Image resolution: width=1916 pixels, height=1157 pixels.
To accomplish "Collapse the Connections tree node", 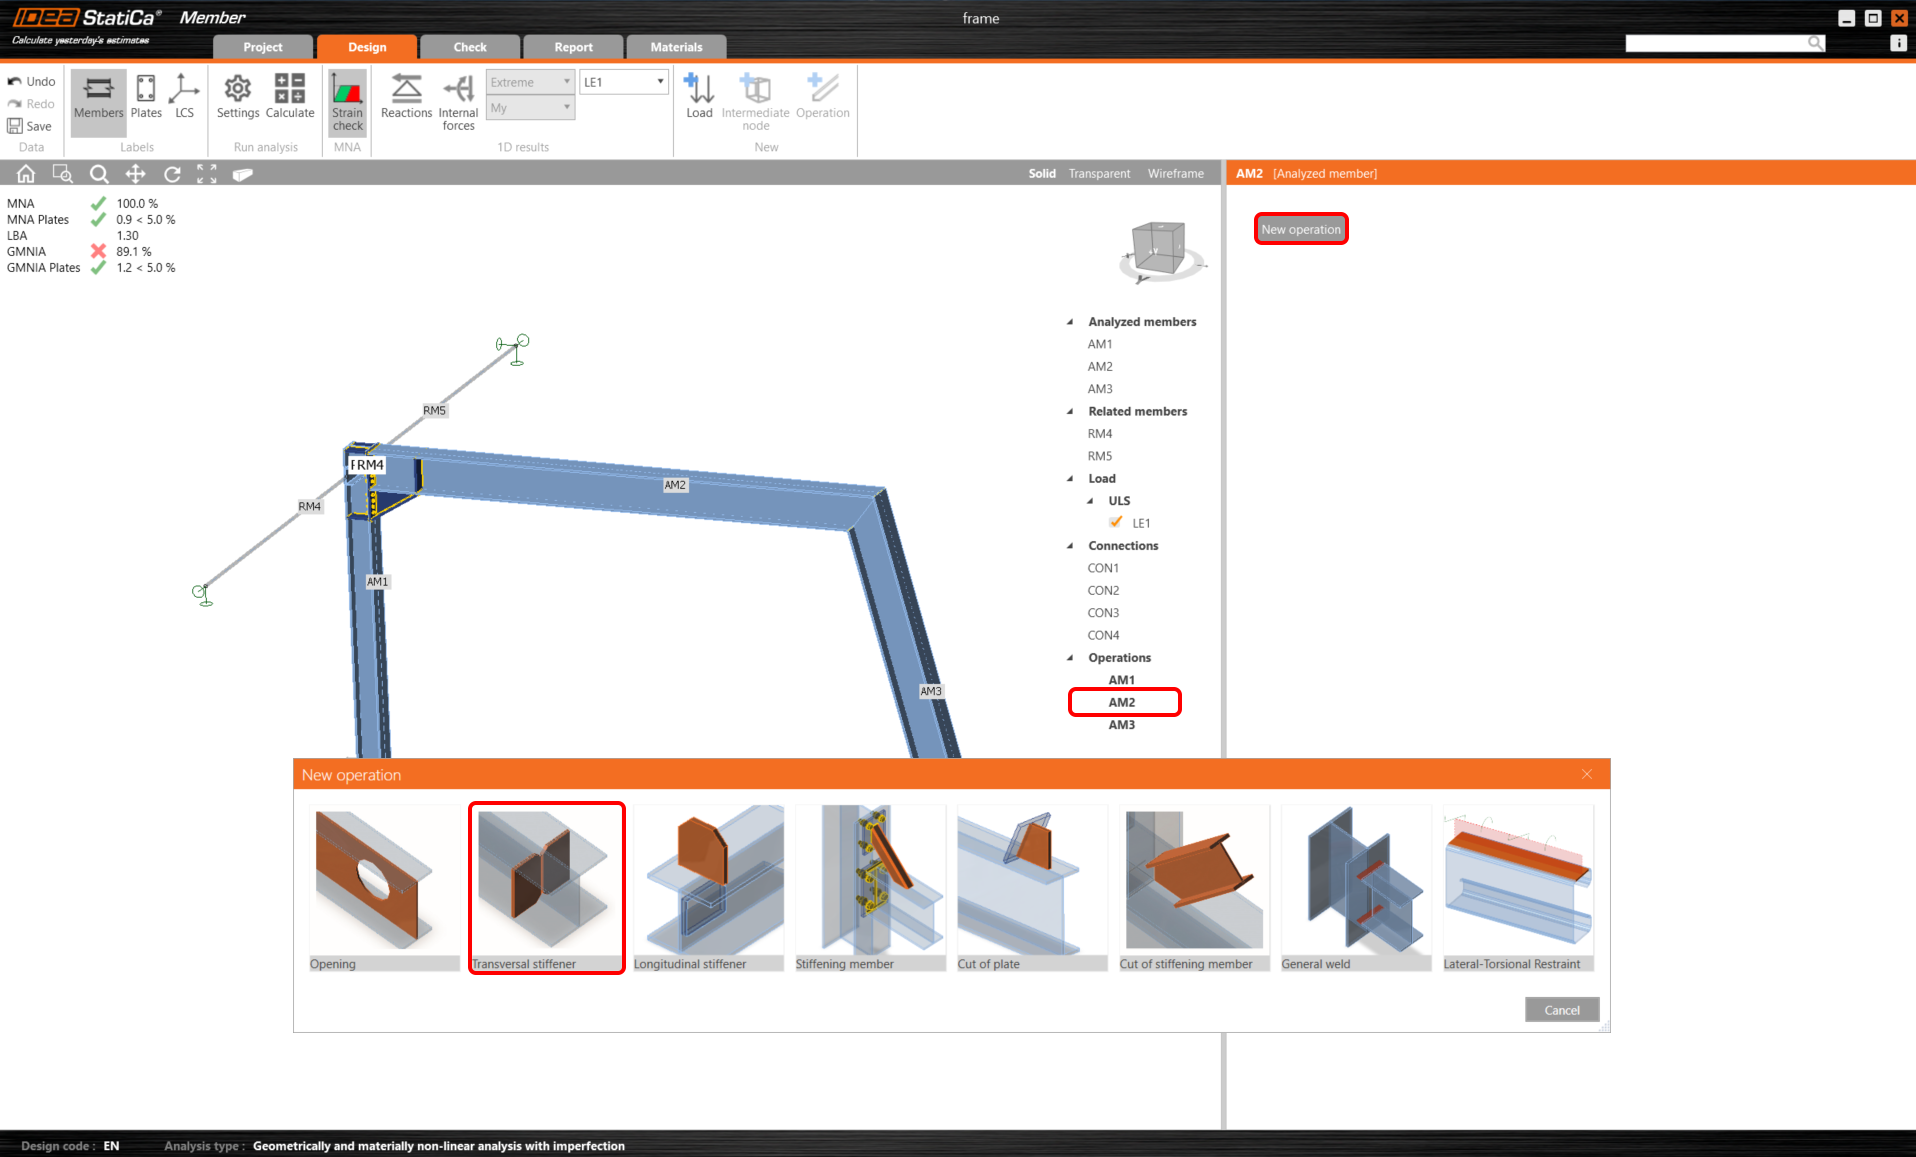I will pos(1070,546).
